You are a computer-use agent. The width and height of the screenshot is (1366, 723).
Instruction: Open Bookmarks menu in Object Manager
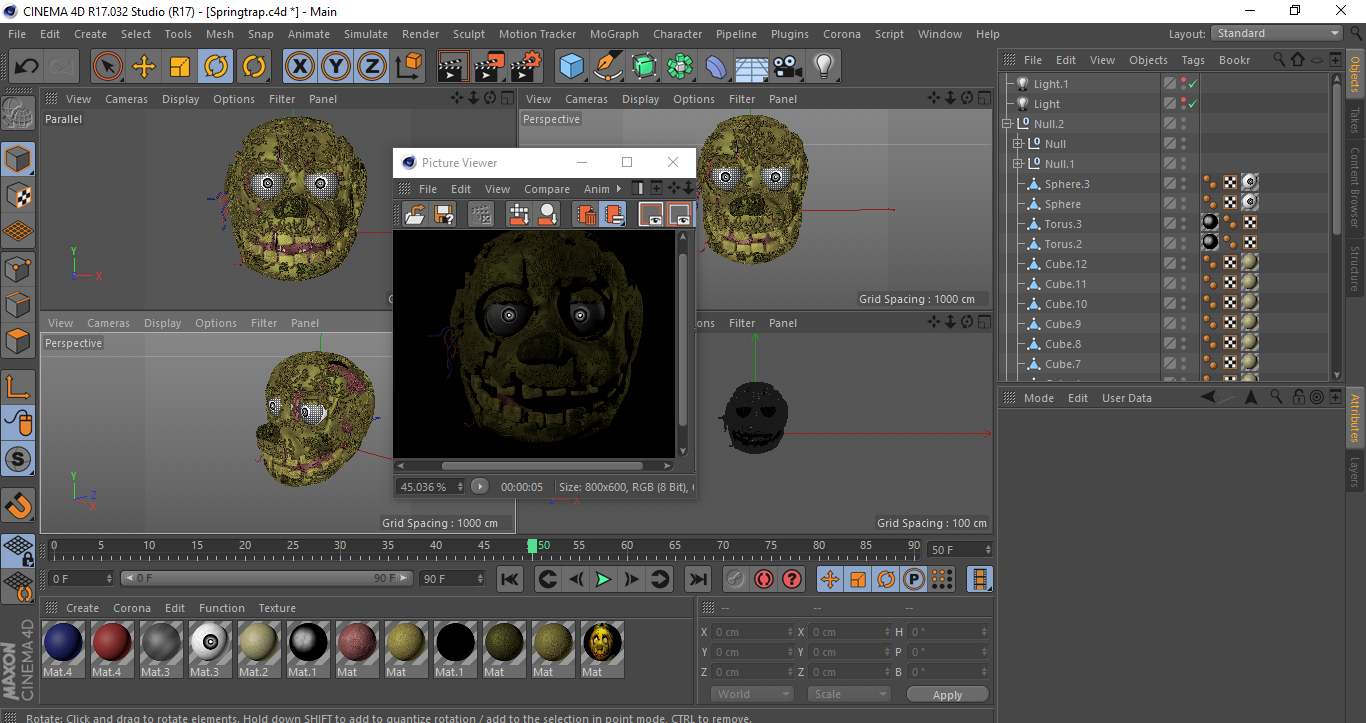pyautogui.click(x=1234, y=60)
